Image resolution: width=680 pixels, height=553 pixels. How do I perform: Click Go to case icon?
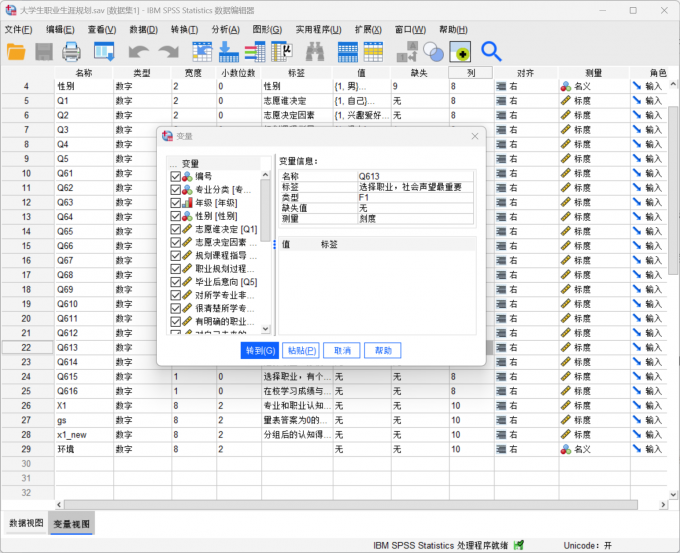tap(202, 52)
